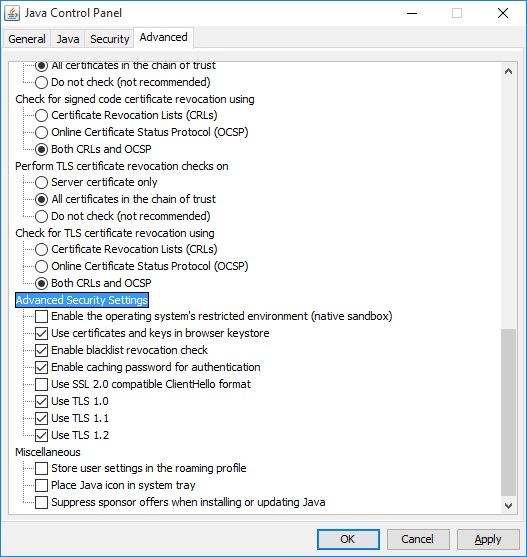Click the Cancel button
Screen dimensions: 527x557
tap(418, 539)
